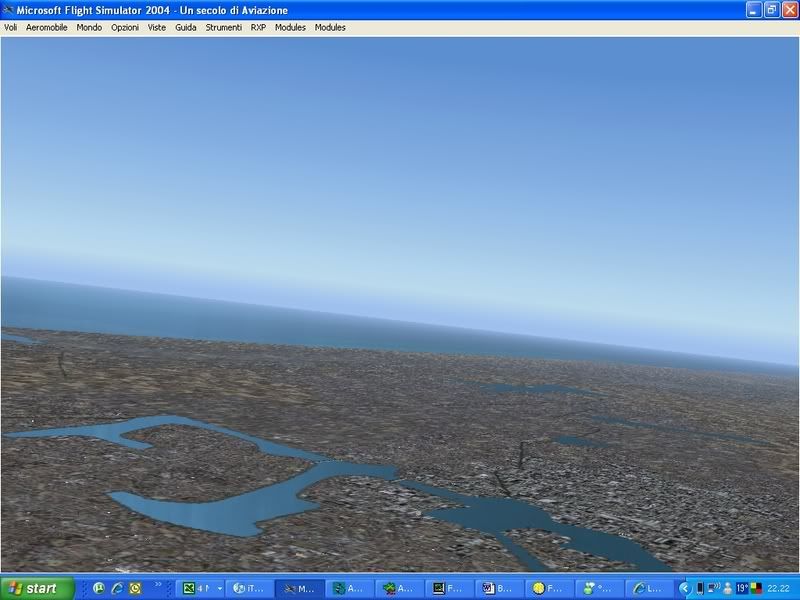Close the Flight Simulator 2004 window
Viewport: 800px width, 600px height.
coord(789,10)
